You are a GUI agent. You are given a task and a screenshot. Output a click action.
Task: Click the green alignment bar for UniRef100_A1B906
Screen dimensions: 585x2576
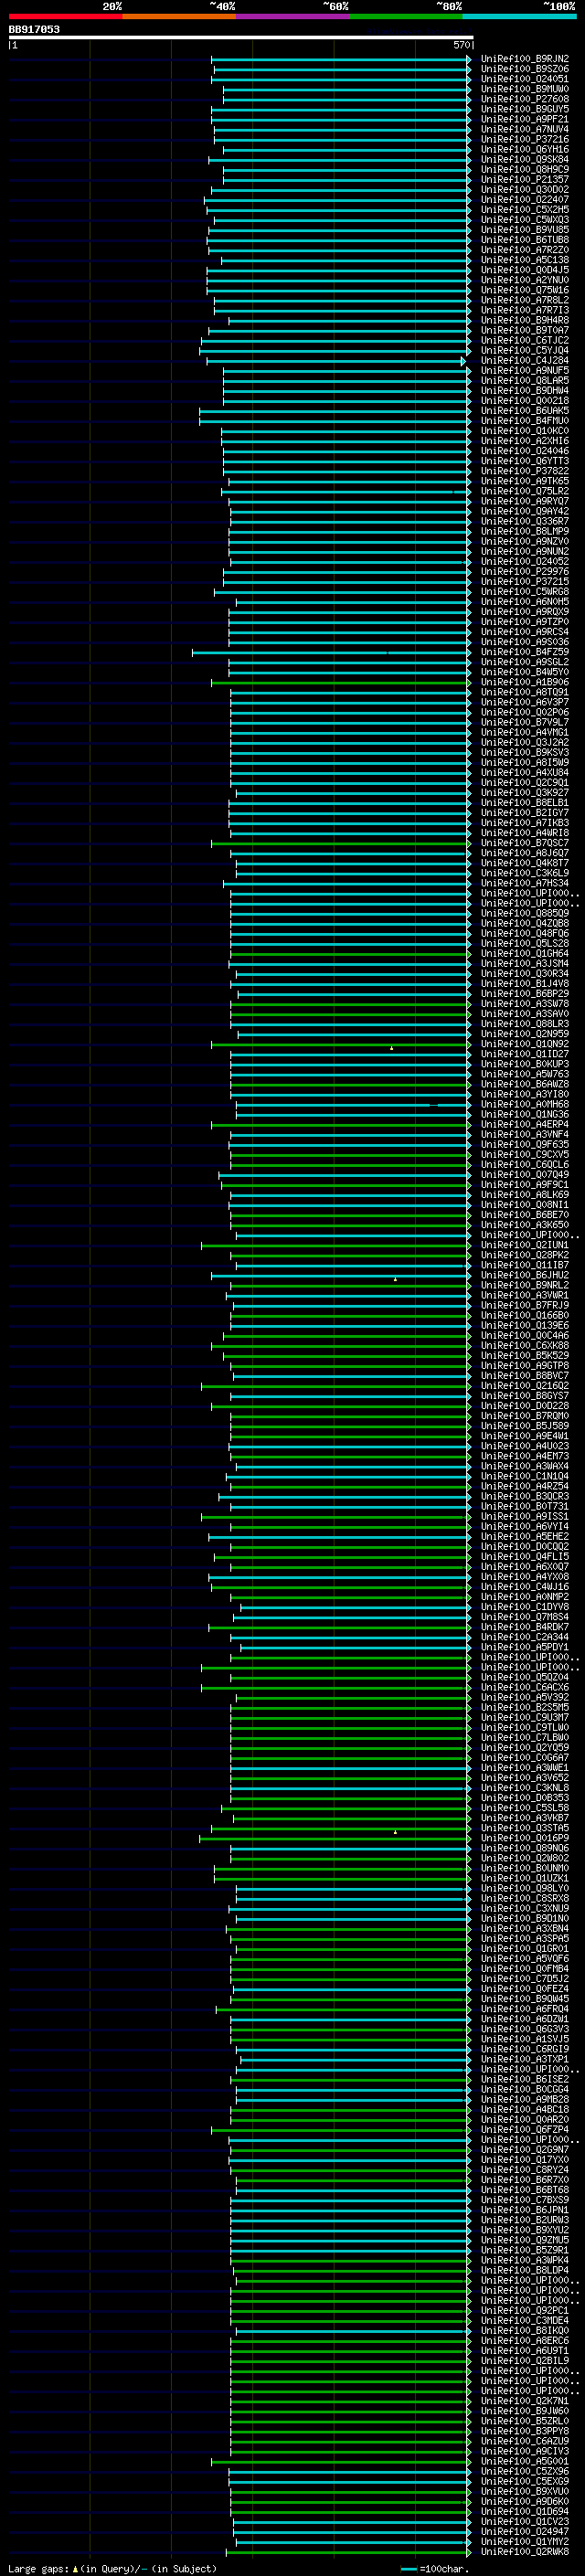tap(341, 683)
